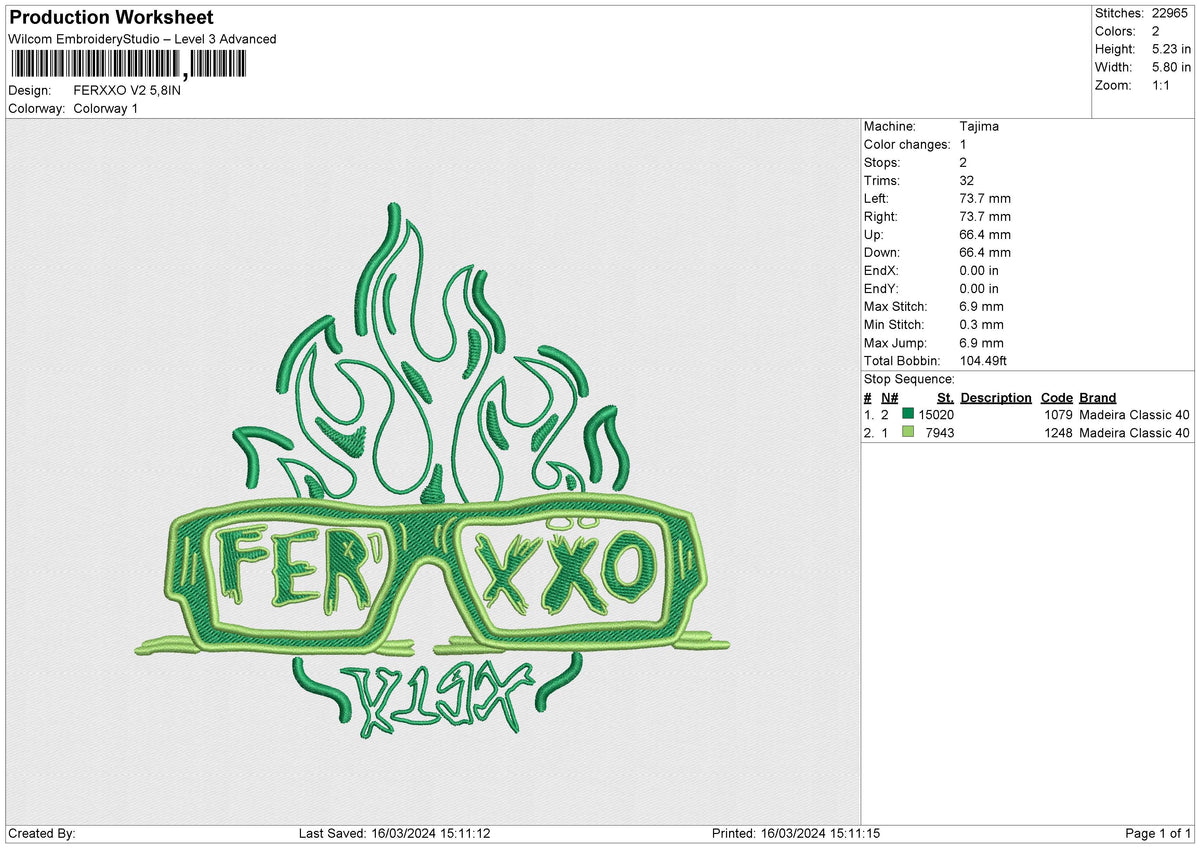Click the stitch count 7943 in row 2
This screenshot has height=848, width=1200.
(x=940, y=433)
